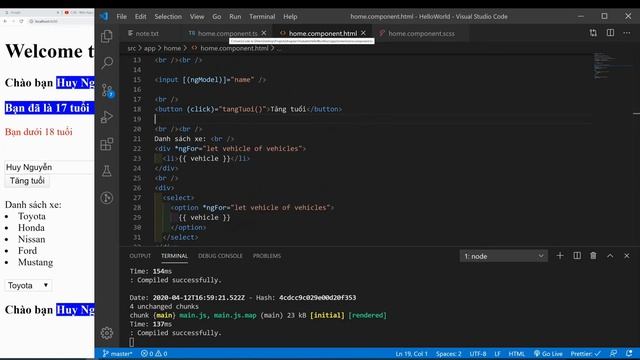This screenshot has height=360, width=640.
Task: Go back in the browser window
Action: pyautogui.click(x=5, y=21)
